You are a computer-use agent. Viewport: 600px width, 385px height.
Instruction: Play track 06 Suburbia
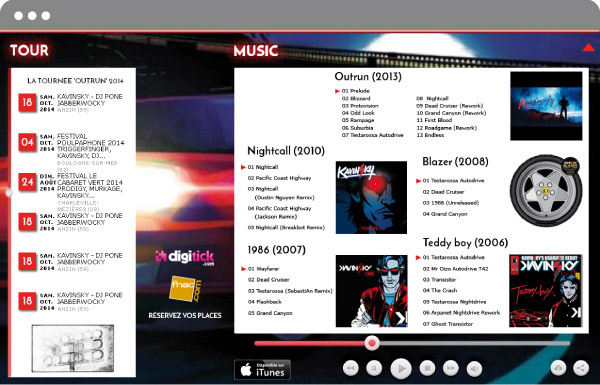[x=357, y=128]
